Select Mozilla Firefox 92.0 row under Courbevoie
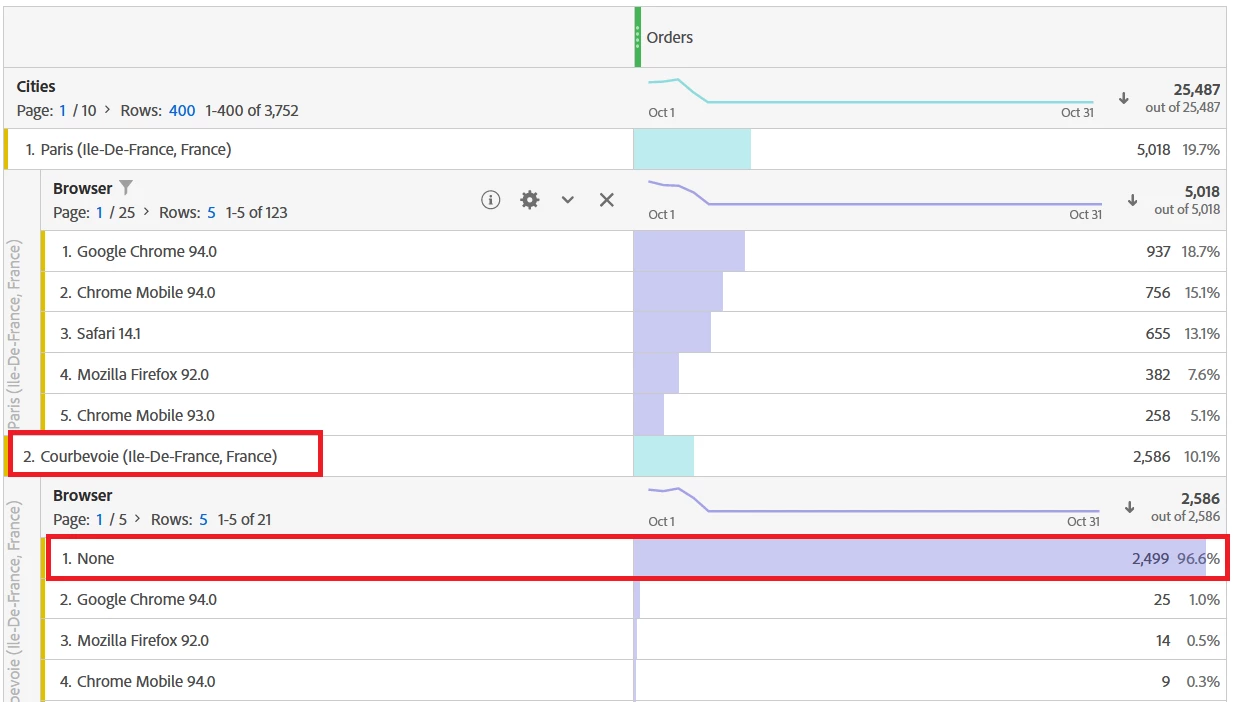Screen dimensions: 1234x702 (634, 640)
